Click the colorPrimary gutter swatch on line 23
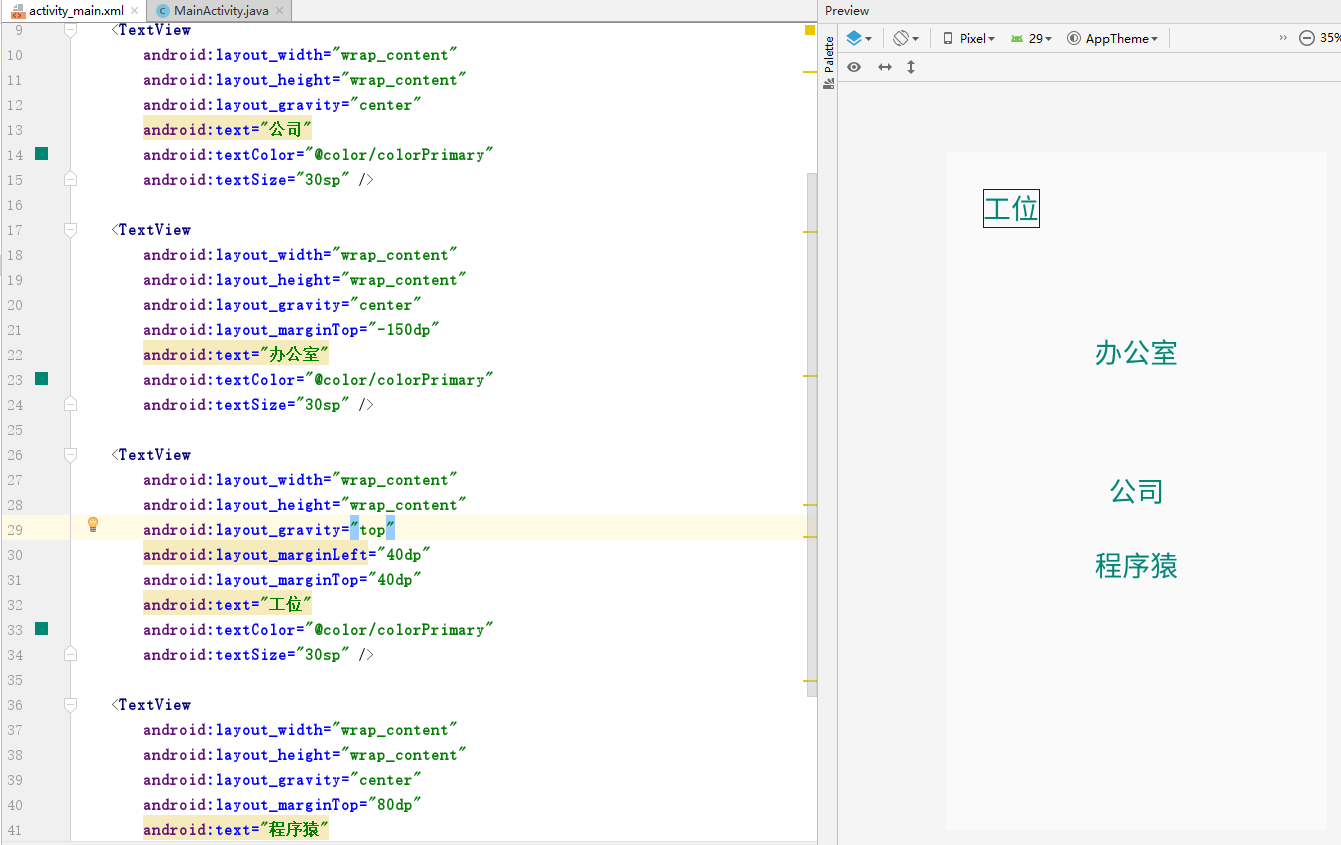This screenshot has width=1341, height=845. pyautogui.click(x=41, y=379)
